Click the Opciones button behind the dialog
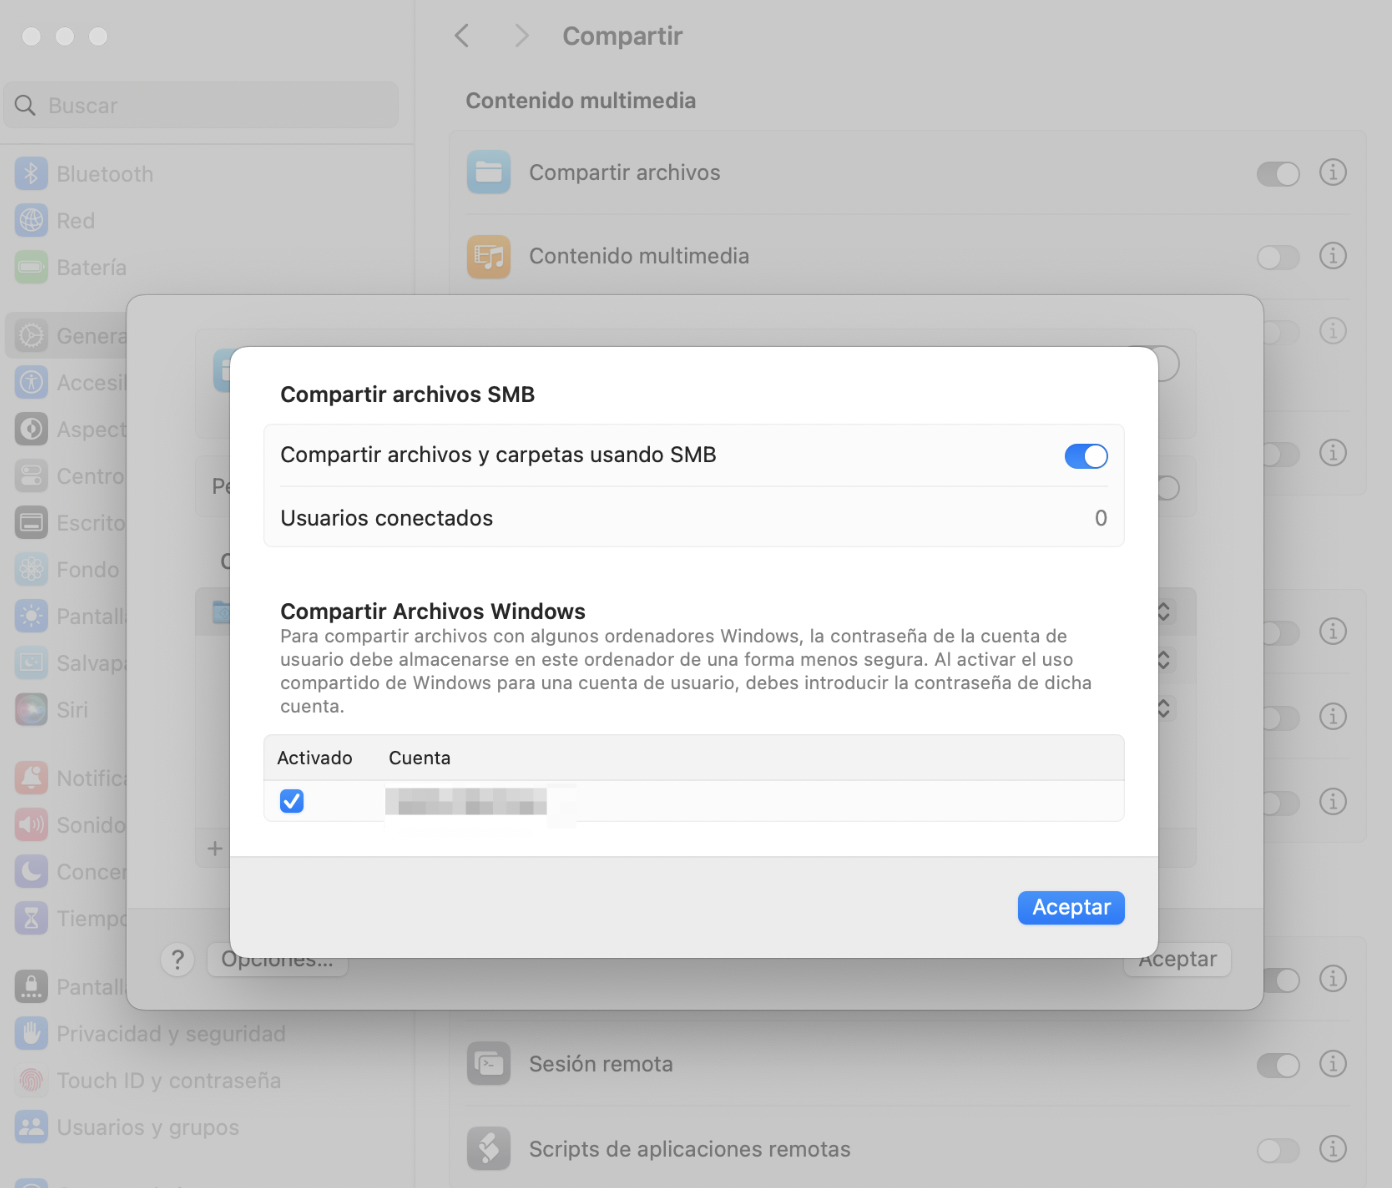This screenshot has width=1392, height=1188. [277, 960]
